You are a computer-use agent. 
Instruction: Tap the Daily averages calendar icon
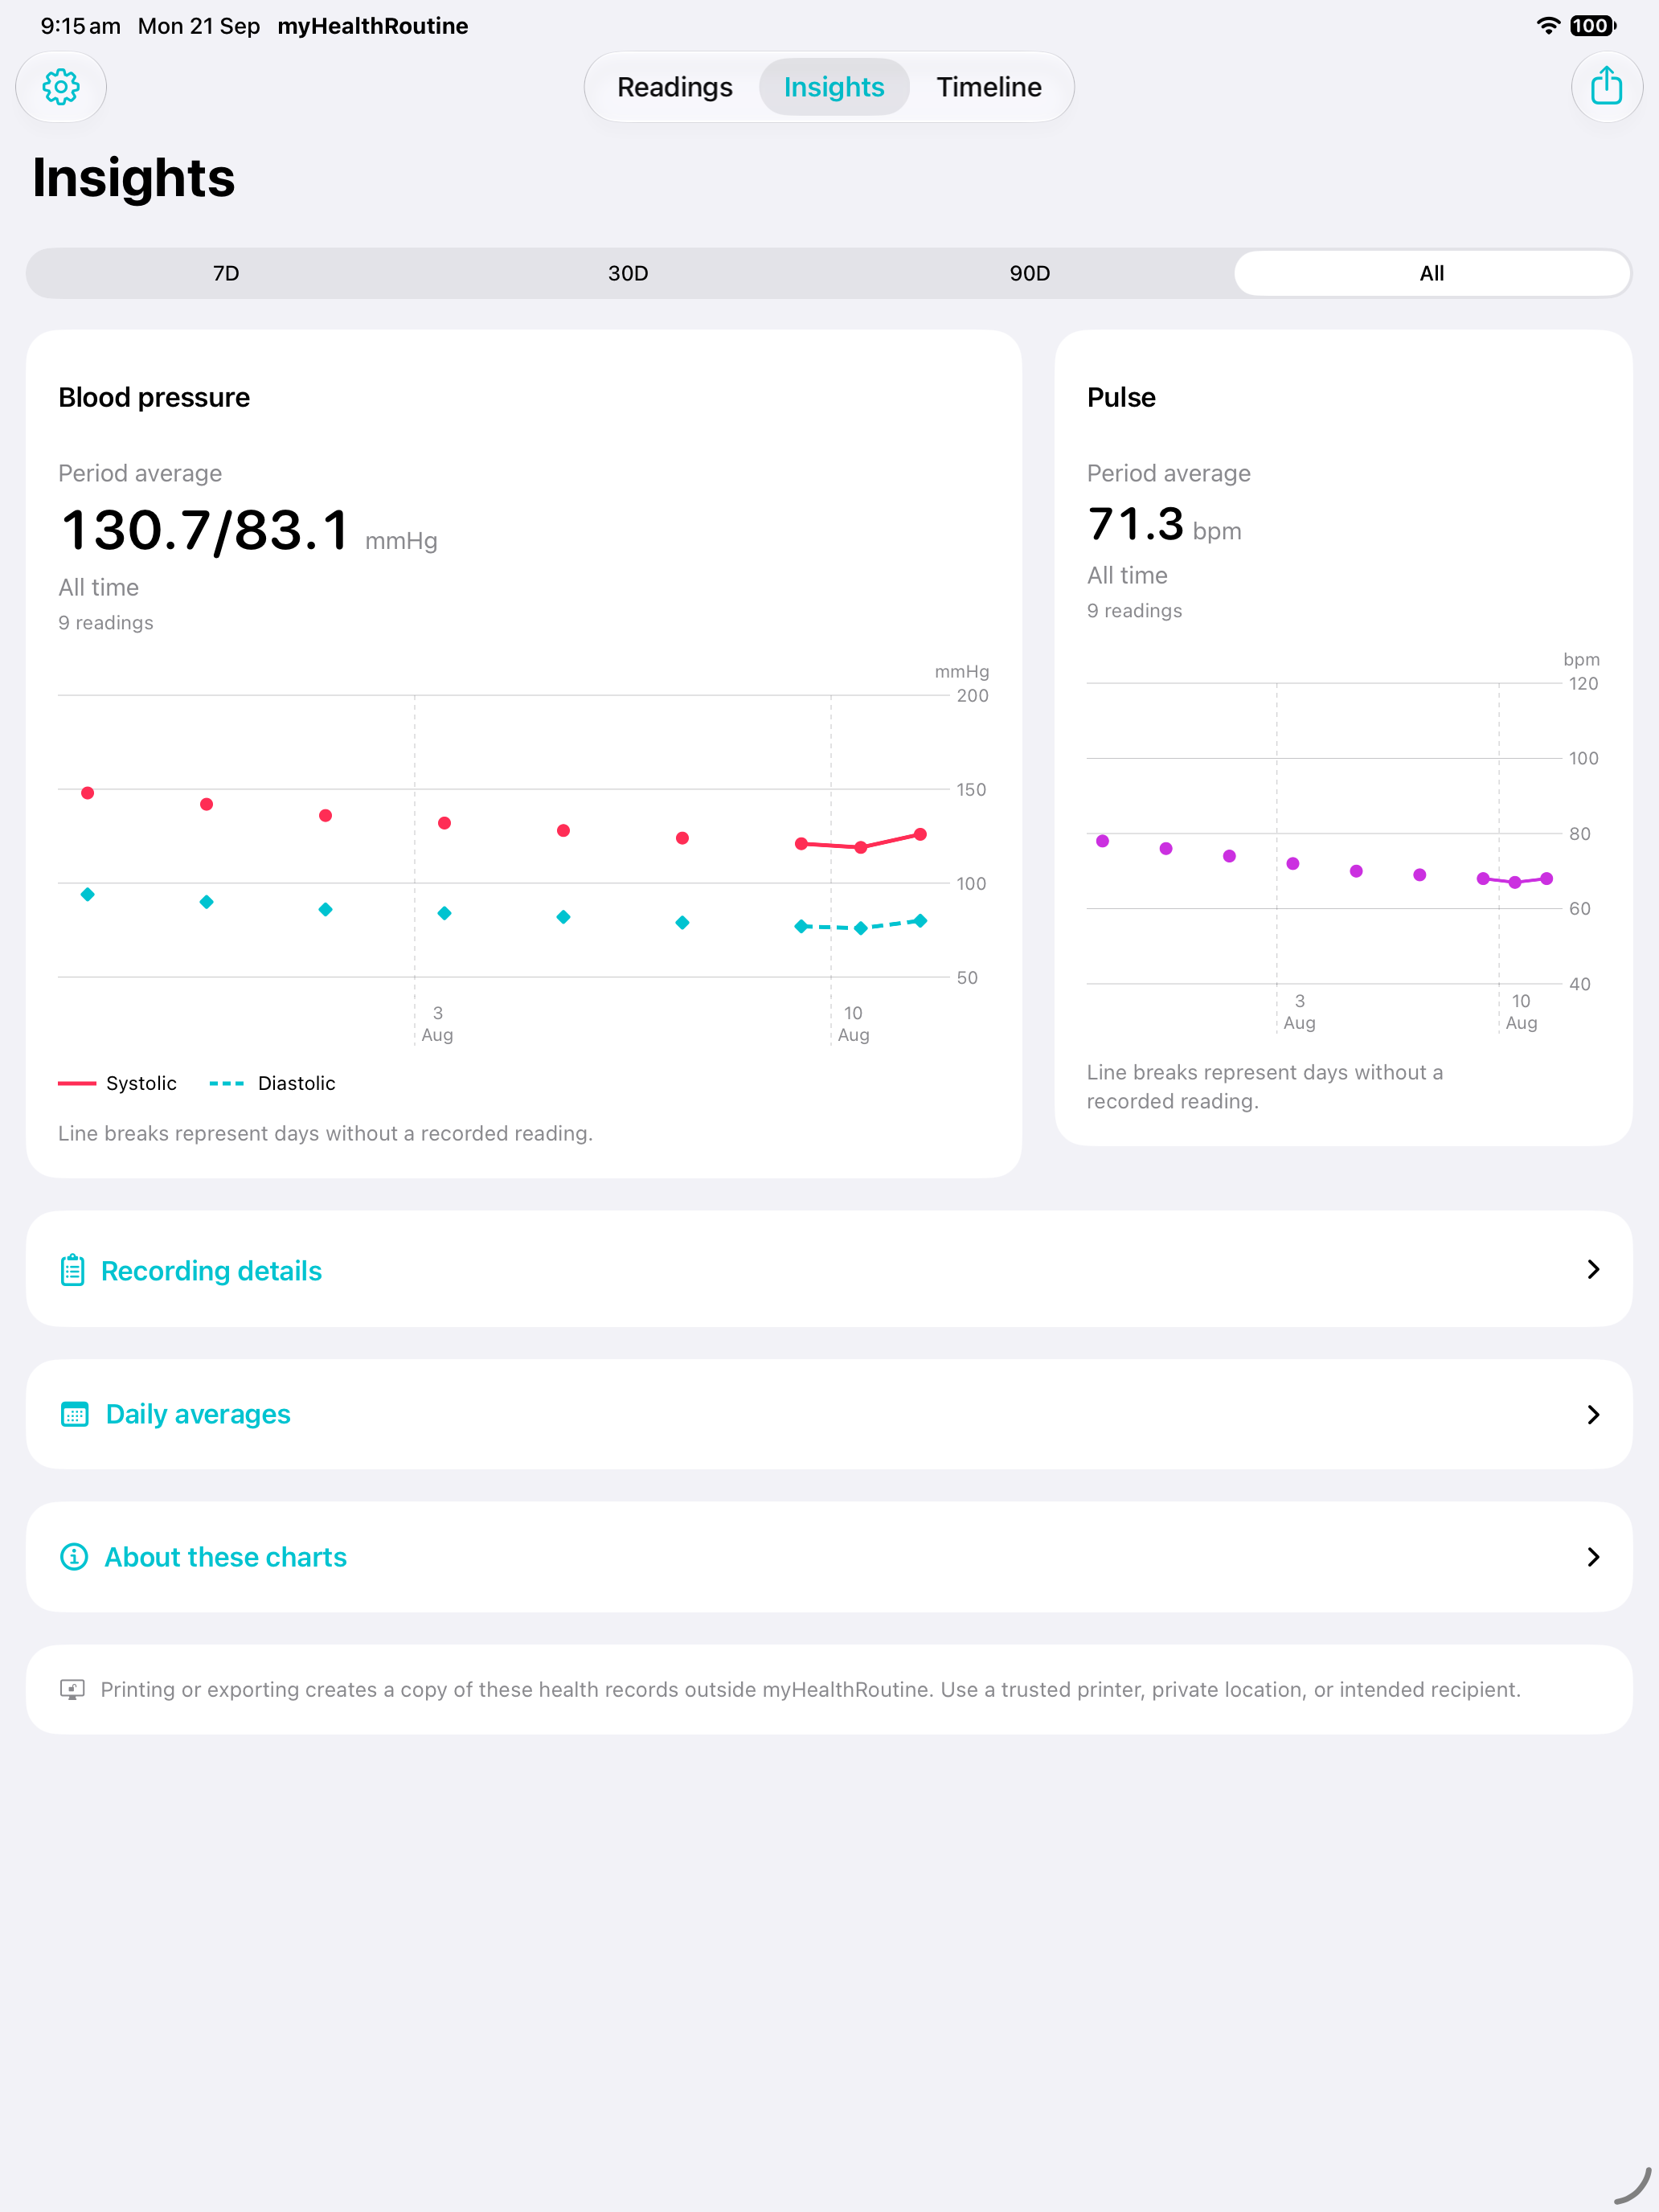point(75,1414)
